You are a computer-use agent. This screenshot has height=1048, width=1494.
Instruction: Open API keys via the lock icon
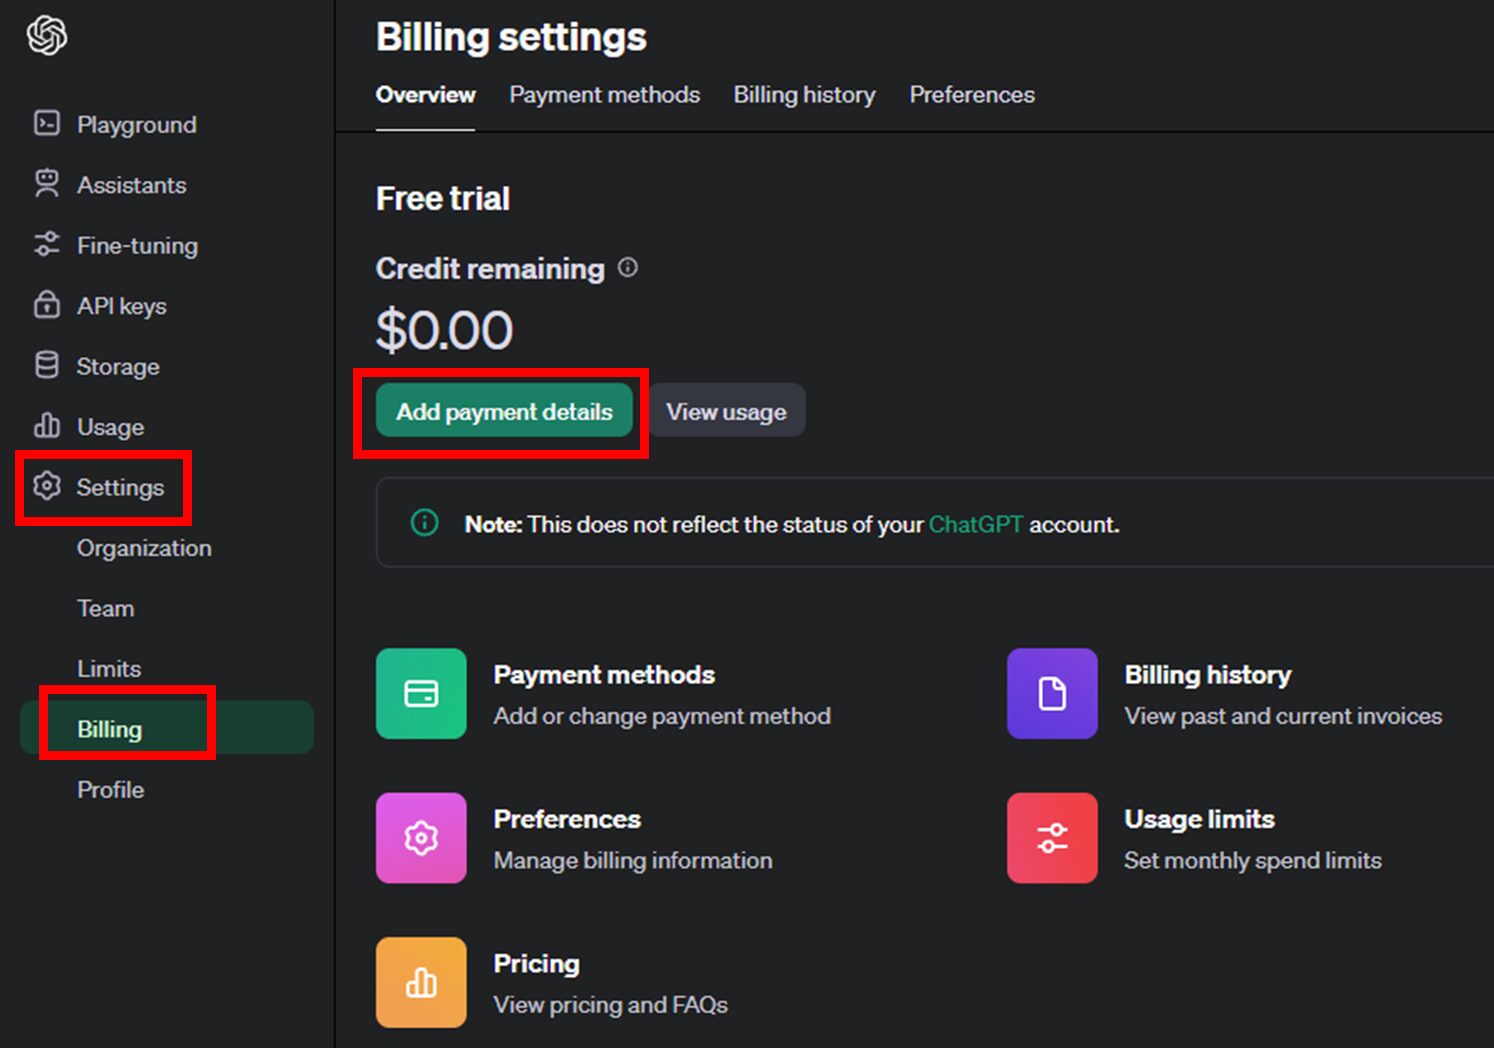pyautogui.click(x=47, y=305)
